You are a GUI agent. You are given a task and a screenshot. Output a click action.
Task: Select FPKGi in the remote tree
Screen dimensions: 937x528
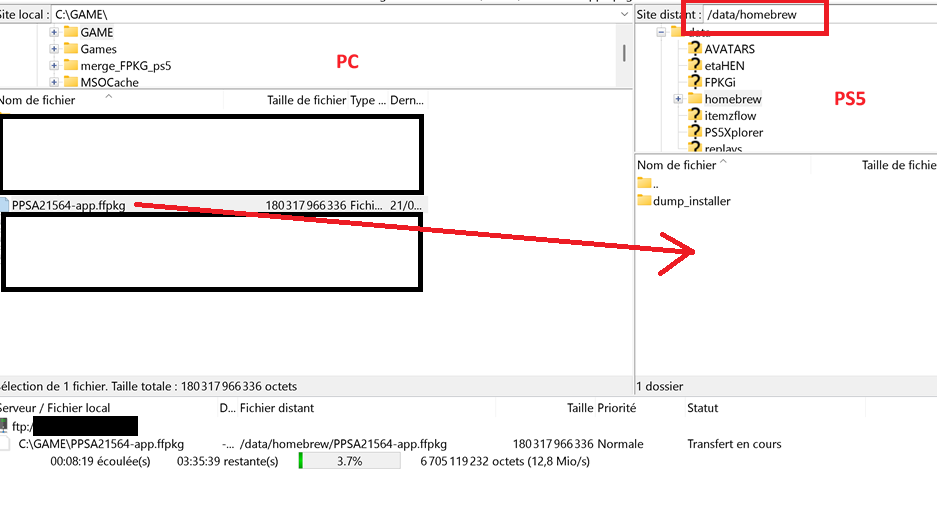(x=719, y=82)
